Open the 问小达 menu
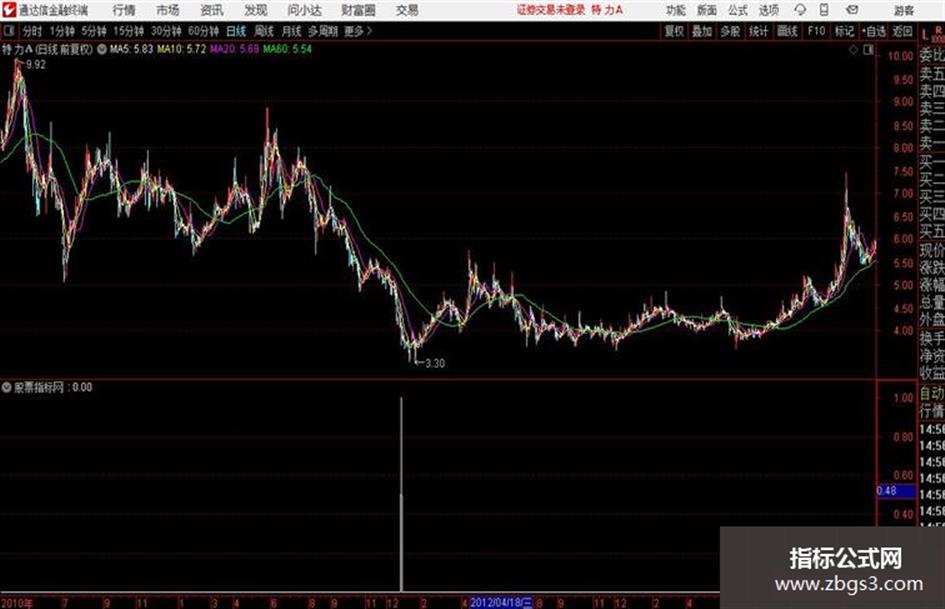This screenshot has width=945, height=609. click(304, 10)
